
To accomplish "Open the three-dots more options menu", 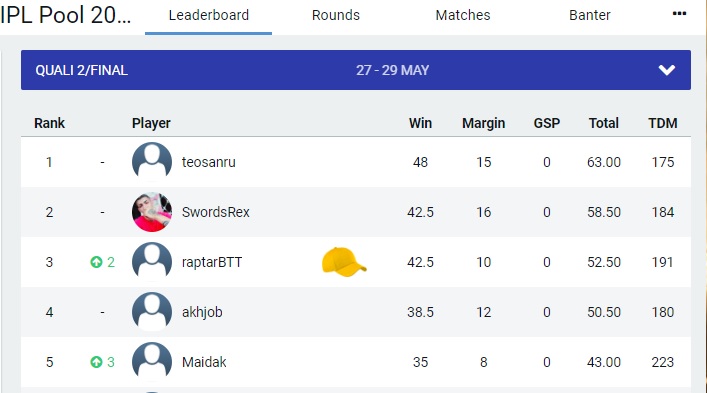I will click(x=679, y=14).
